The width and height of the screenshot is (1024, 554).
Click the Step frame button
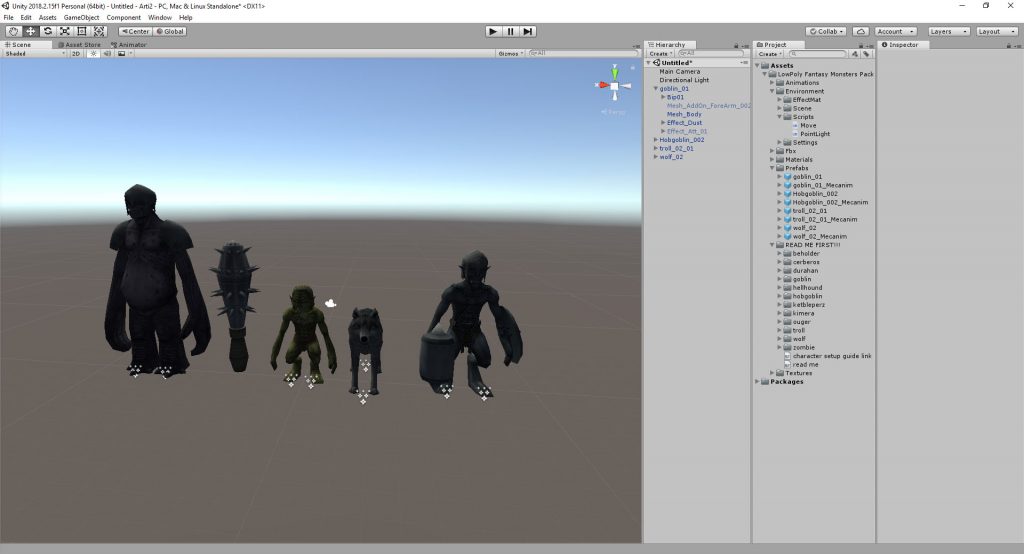pyautogui.click(x=528, y=31)
